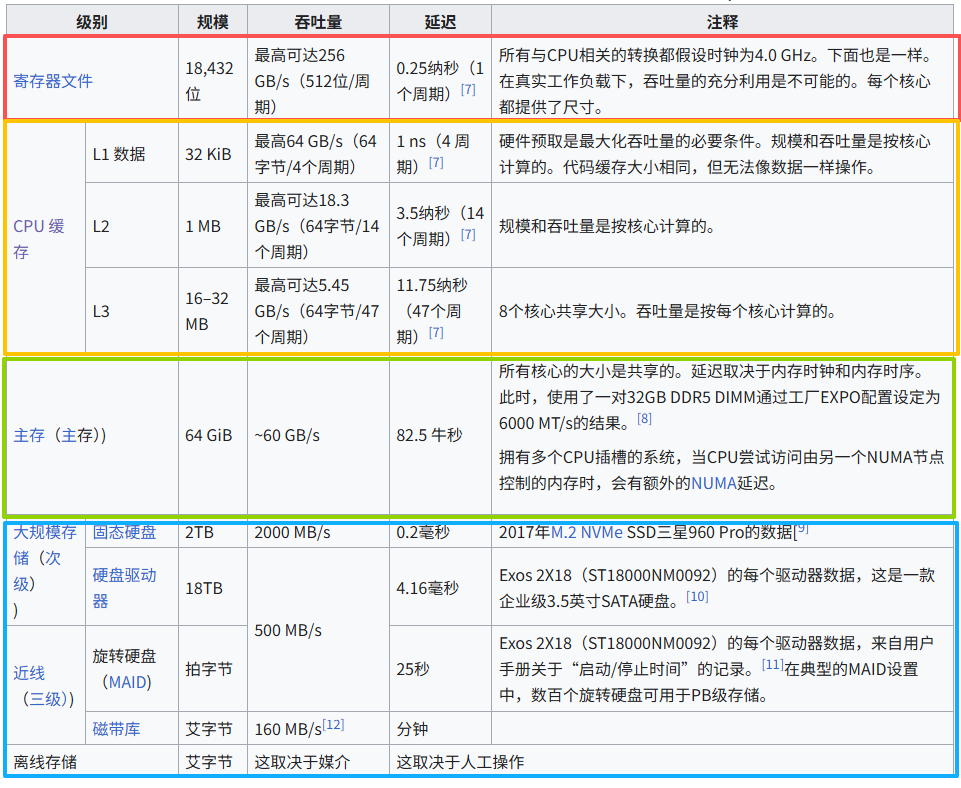This screenshot has height=788, width=961.
Task: Open reference [8] after 6000 MT/s的结果
Action: point(644,419)
